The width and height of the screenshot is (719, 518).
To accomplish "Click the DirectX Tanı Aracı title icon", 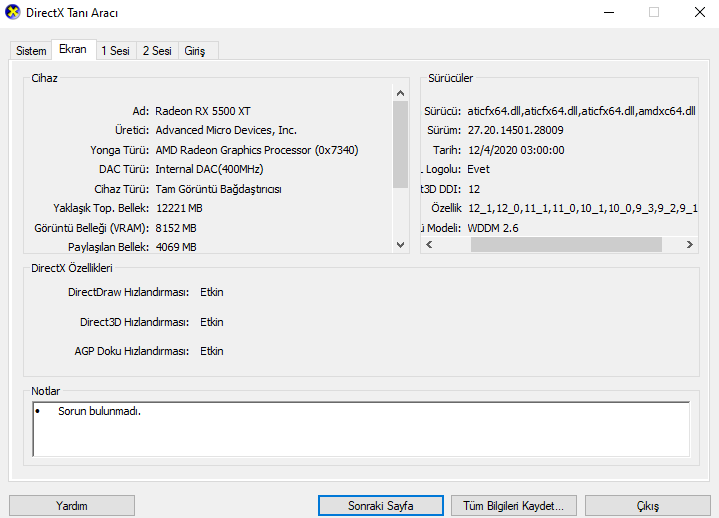I will (13, 12).
